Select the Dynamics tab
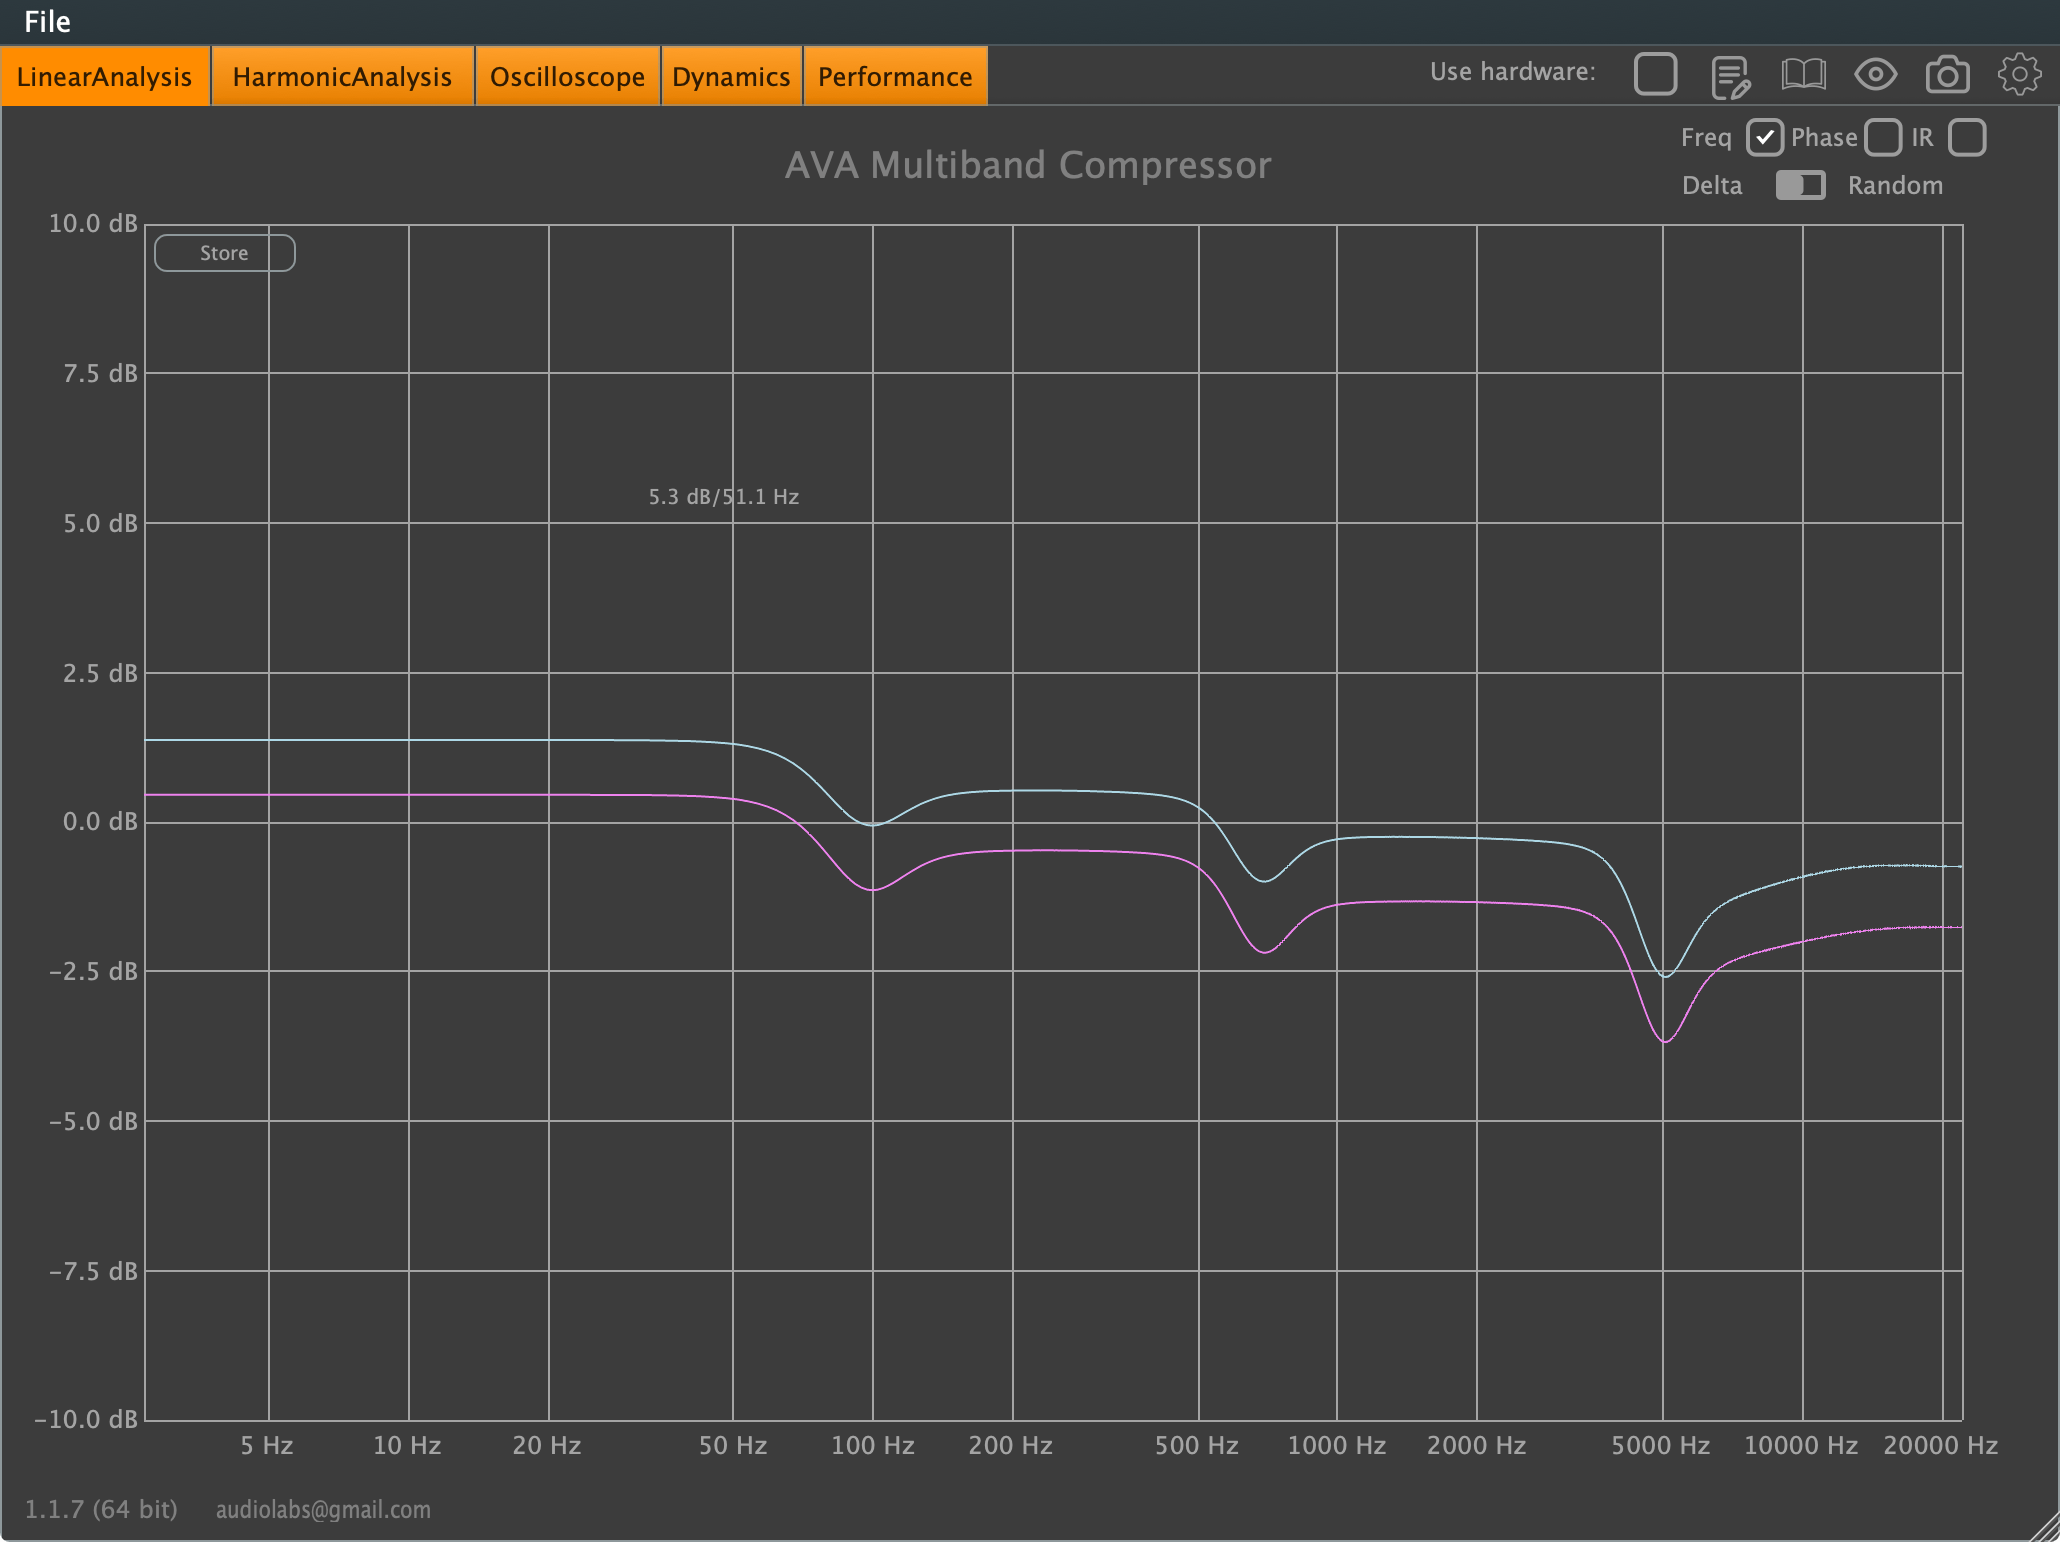Viewport: 2060px width, 1542px height. pyautogui.click(x=731, y=75)
